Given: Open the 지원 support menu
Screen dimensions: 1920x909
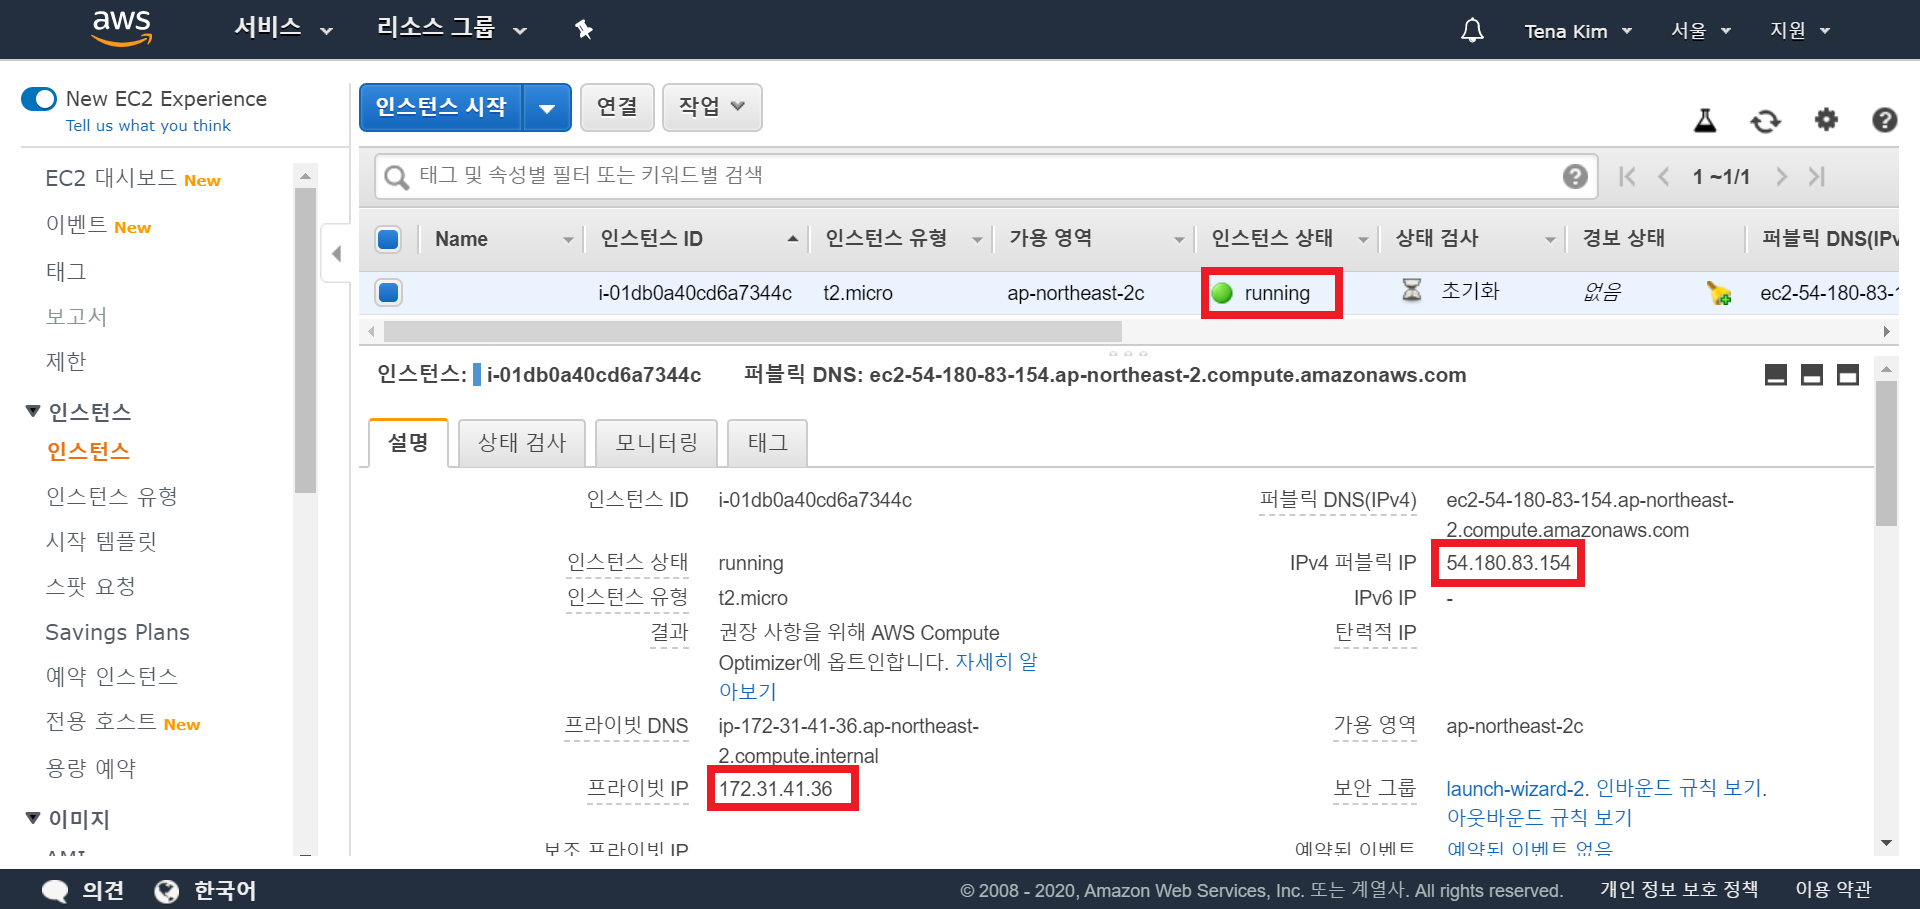Looking at the screenshot, I should coord(1799,31).
